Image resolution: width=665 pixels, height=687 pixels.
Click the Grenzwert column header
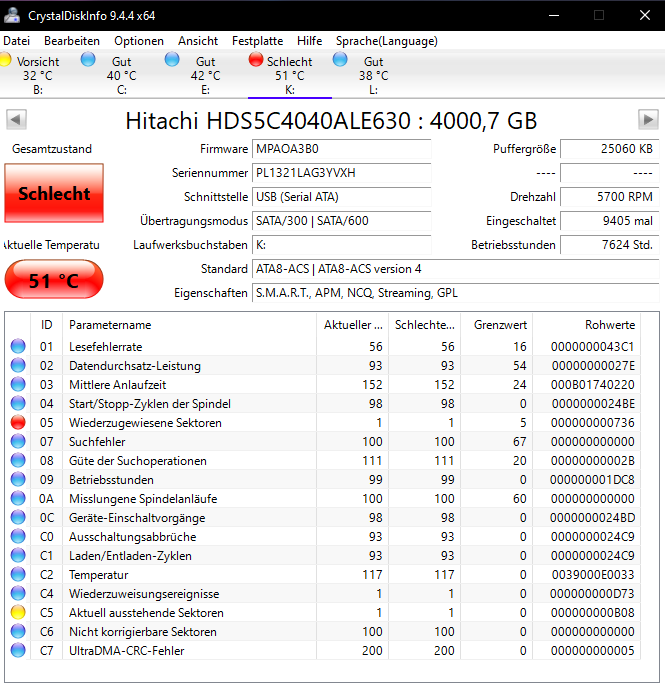496,325
